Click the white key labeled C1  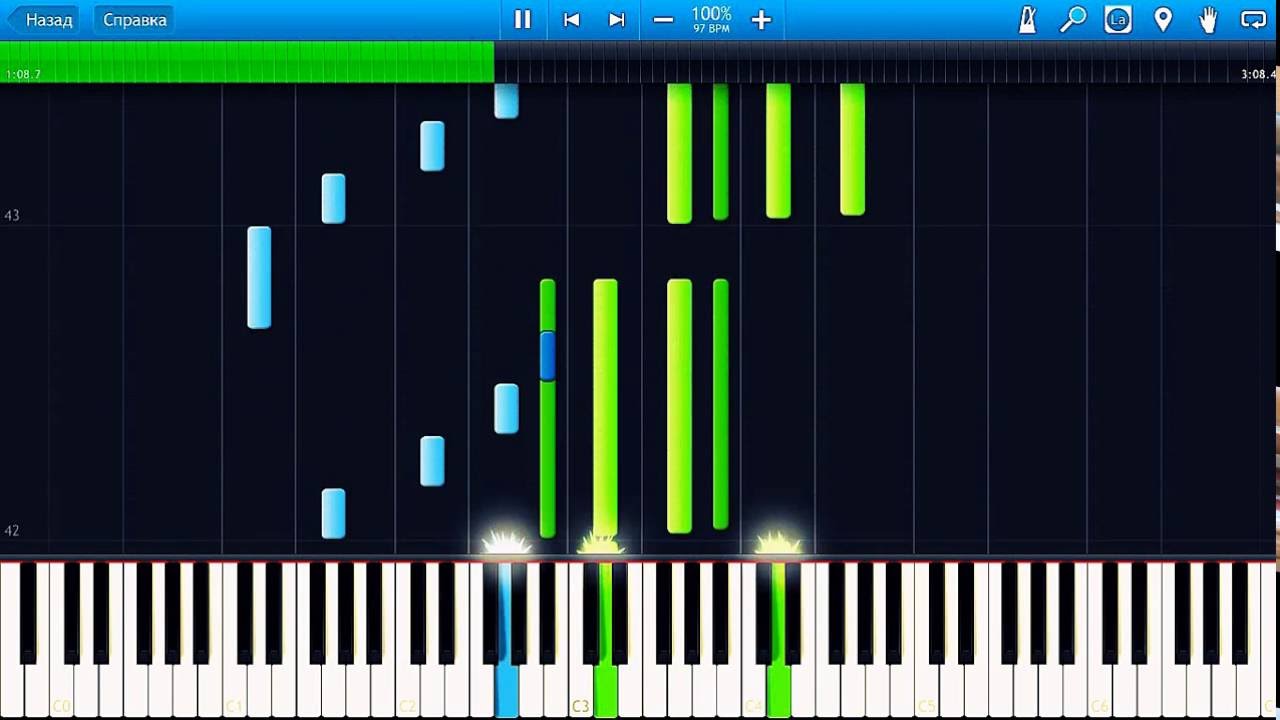pyautogui.click(x=234, y=690)
